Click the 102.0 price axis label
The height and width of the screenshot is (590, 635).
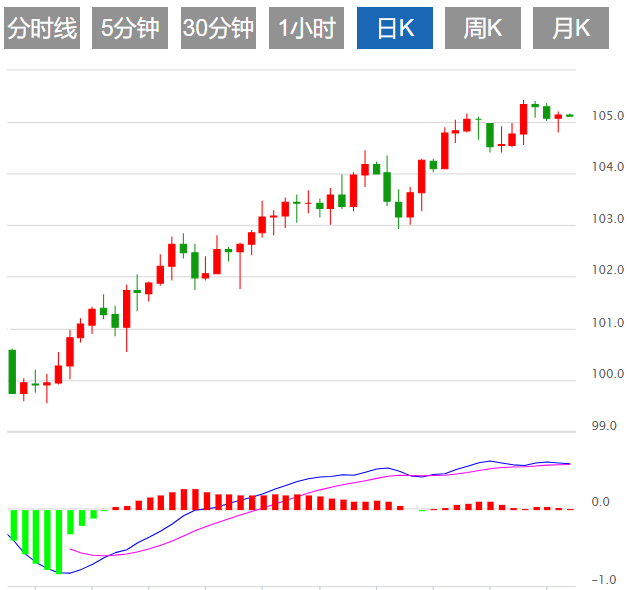coord(607,270)
